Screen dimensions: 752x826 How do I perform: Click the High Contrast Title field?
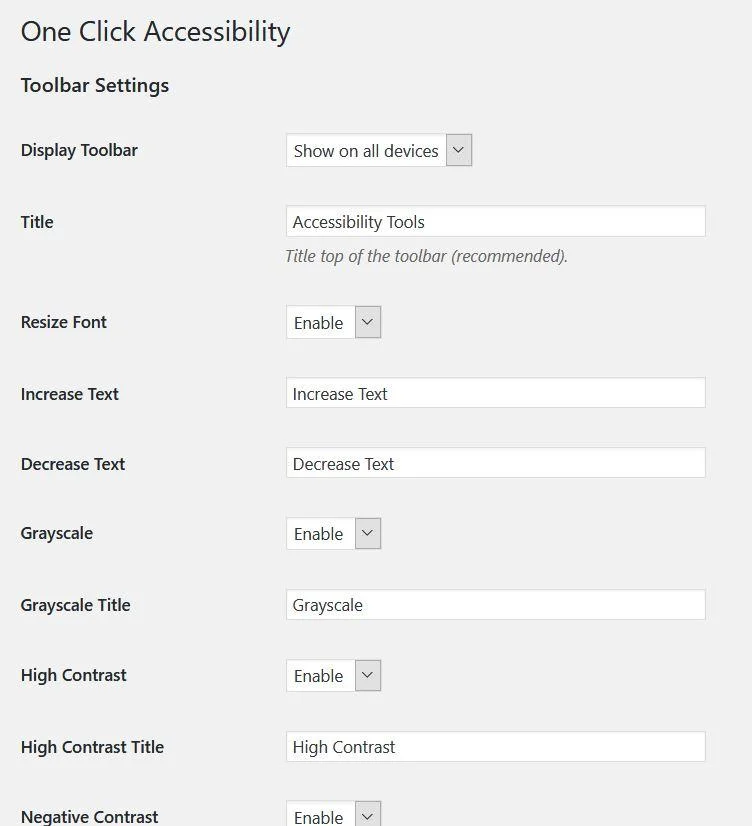coord(495,747)
